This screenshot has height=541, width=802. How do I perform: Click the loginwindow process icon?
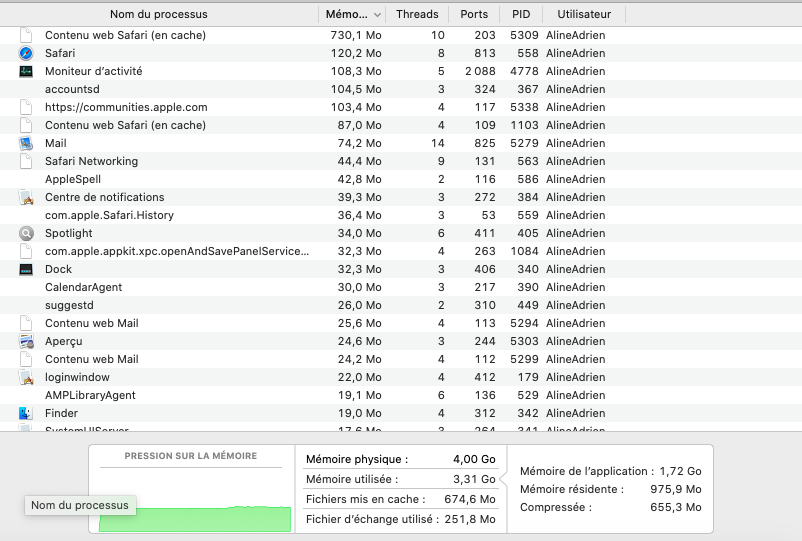coord(26,377)
